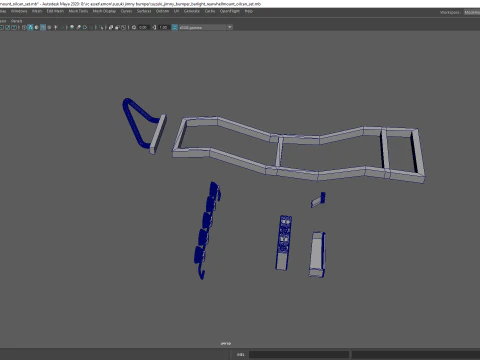Open the UV menu
Viewport: 480px width, 360px height.
[x=176, y=11]
